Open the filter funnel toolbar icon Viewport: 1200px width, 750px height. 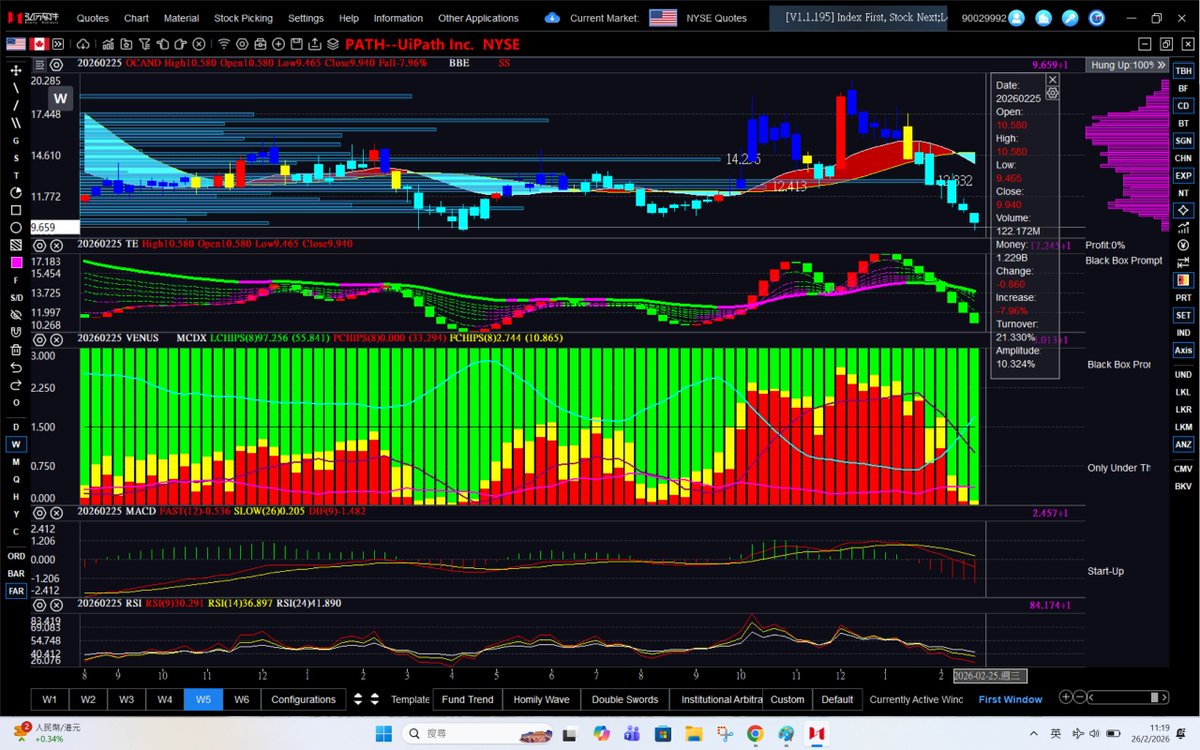(x=144, y=44)
